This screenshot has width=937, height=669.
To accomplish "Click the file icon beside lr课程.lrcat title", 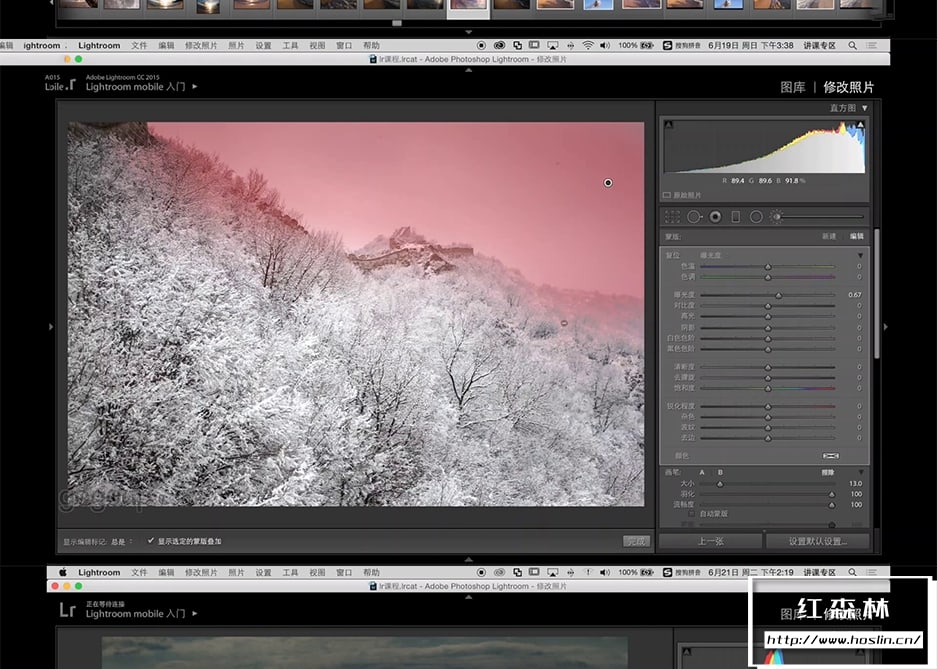I will [x=373, y=59].
